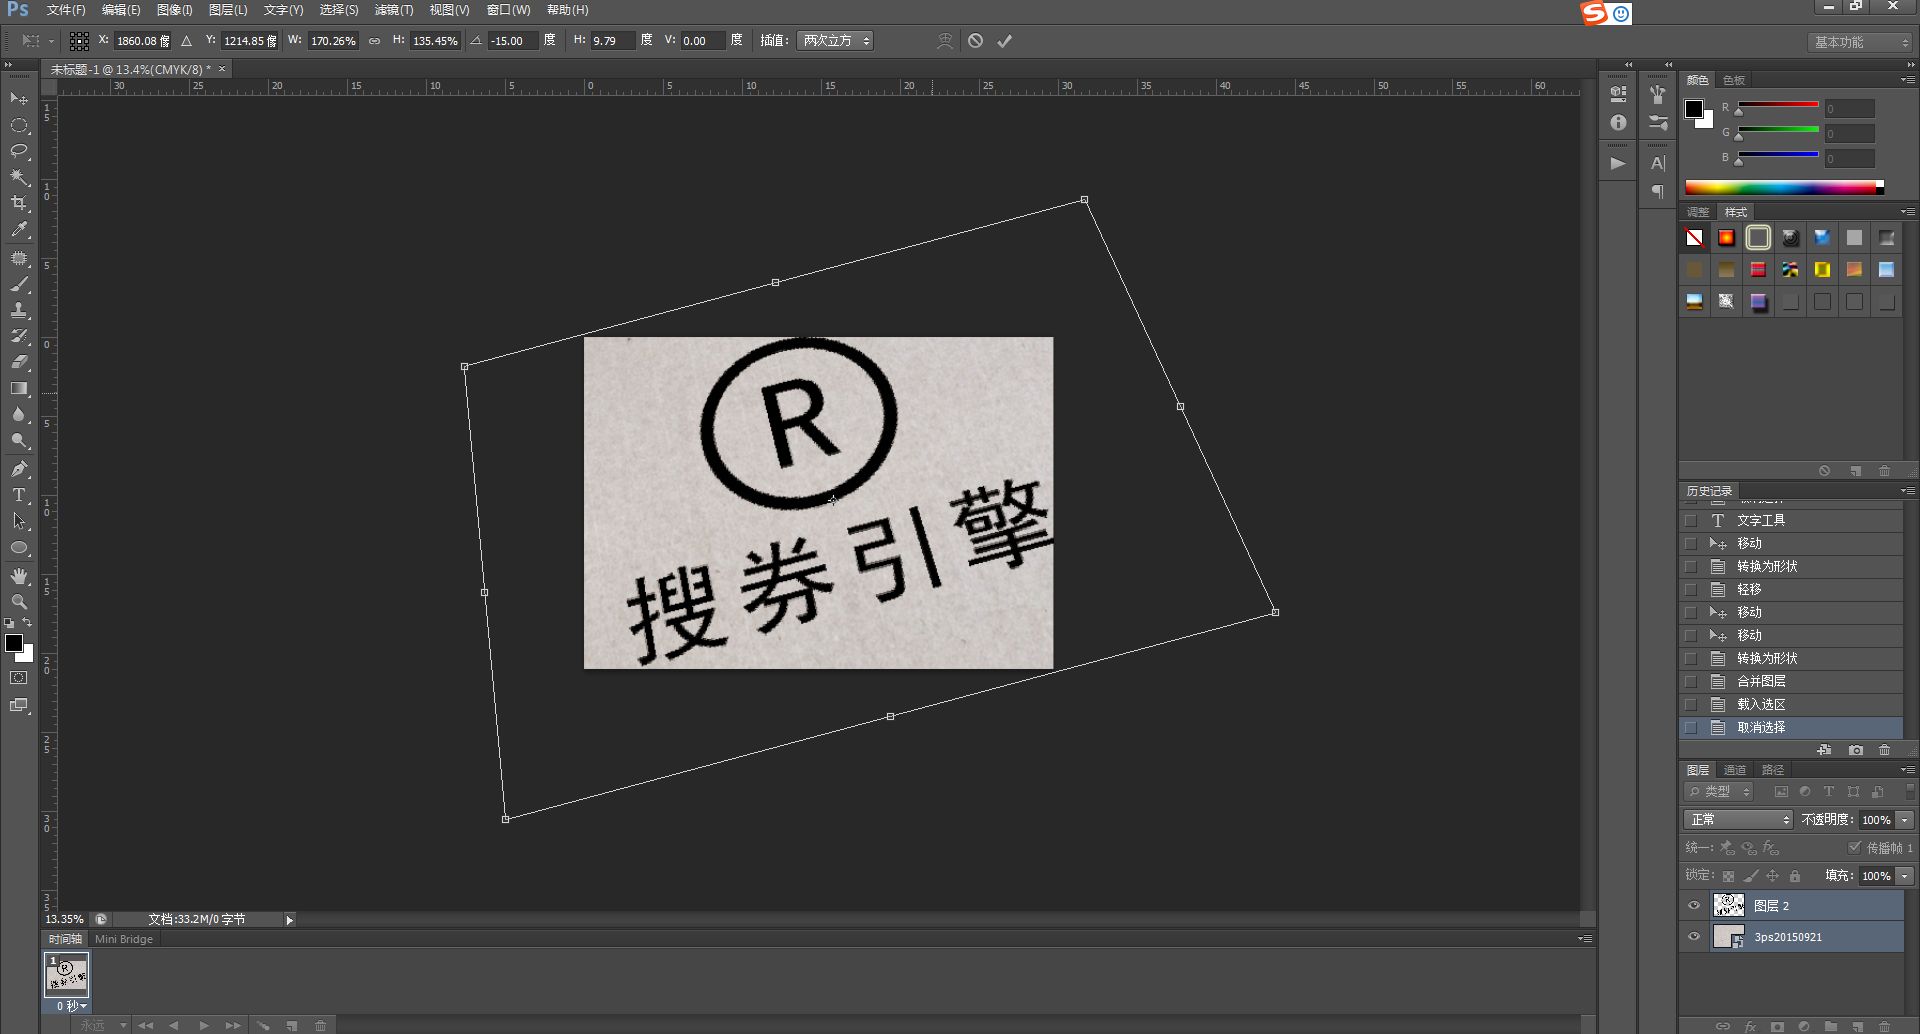Select the Hand tool
The height and width of the screenshot is (1034, 1920).
(19, 576)
